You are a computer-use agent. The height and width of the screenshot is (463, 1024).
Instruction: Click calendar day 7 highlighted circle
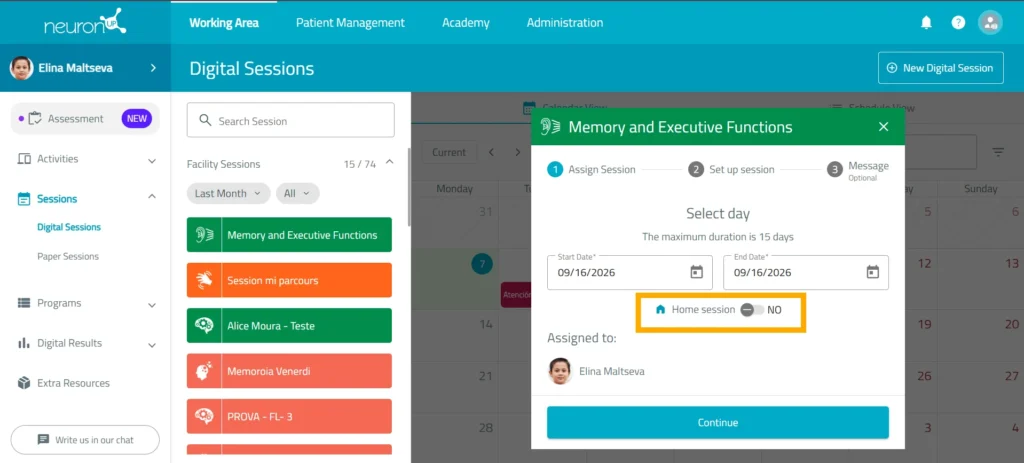tap(482, 264)
